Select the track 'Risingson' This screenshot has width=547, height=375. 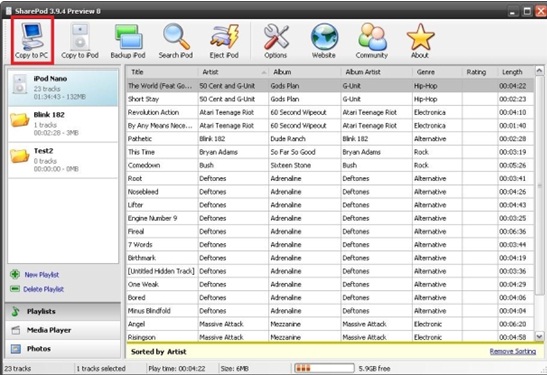click(330, 337)
